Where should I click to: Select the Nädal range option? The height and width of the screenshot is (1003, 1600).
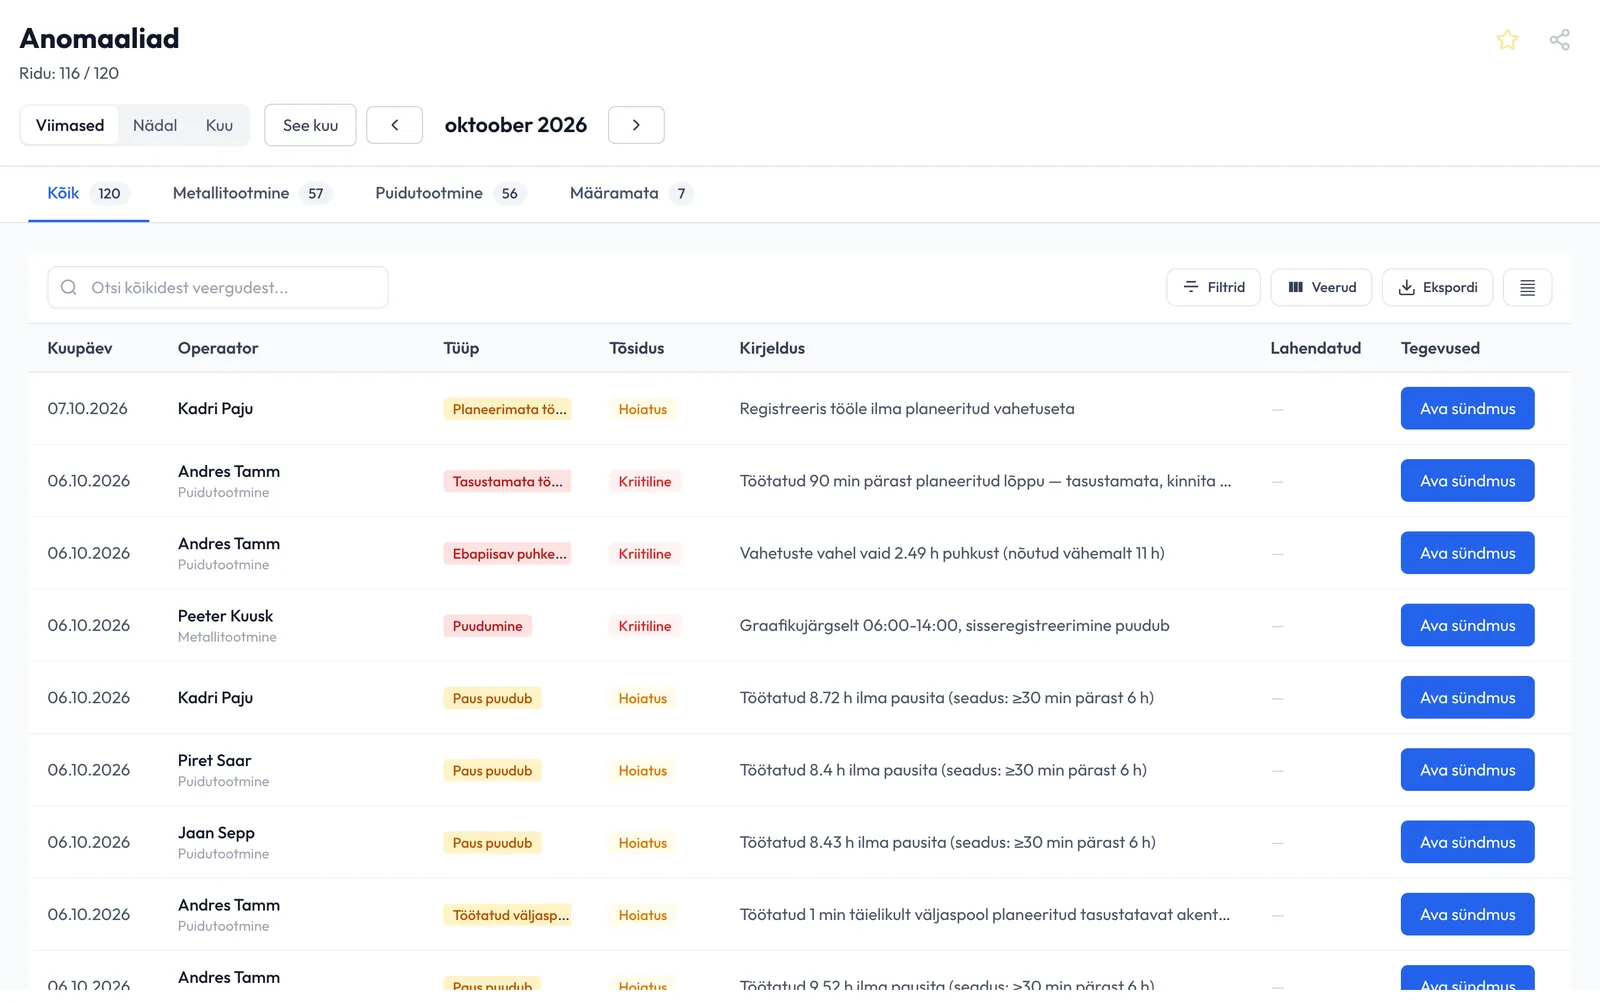click(155, 125)
